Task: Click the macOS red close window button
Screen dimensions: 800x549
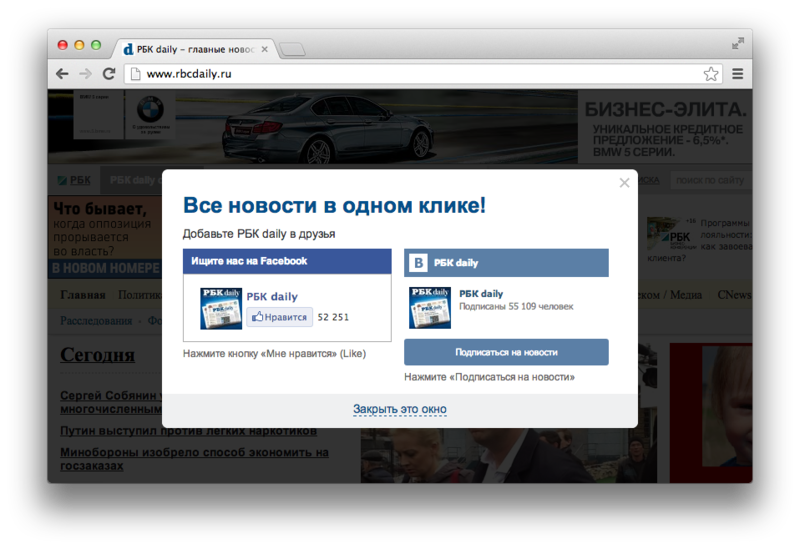Action: [x=63, y=45]
